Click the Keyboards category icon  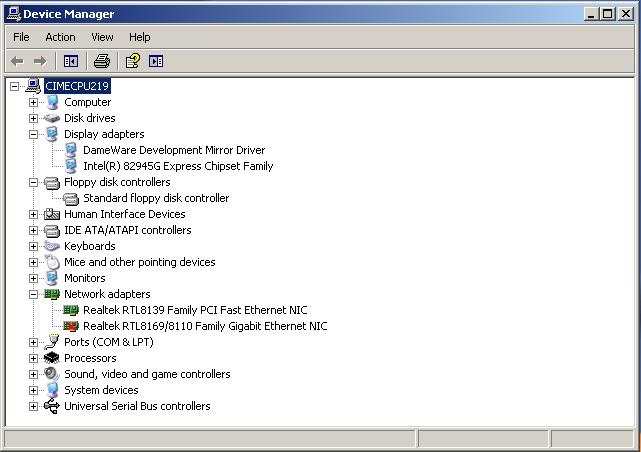52,246
